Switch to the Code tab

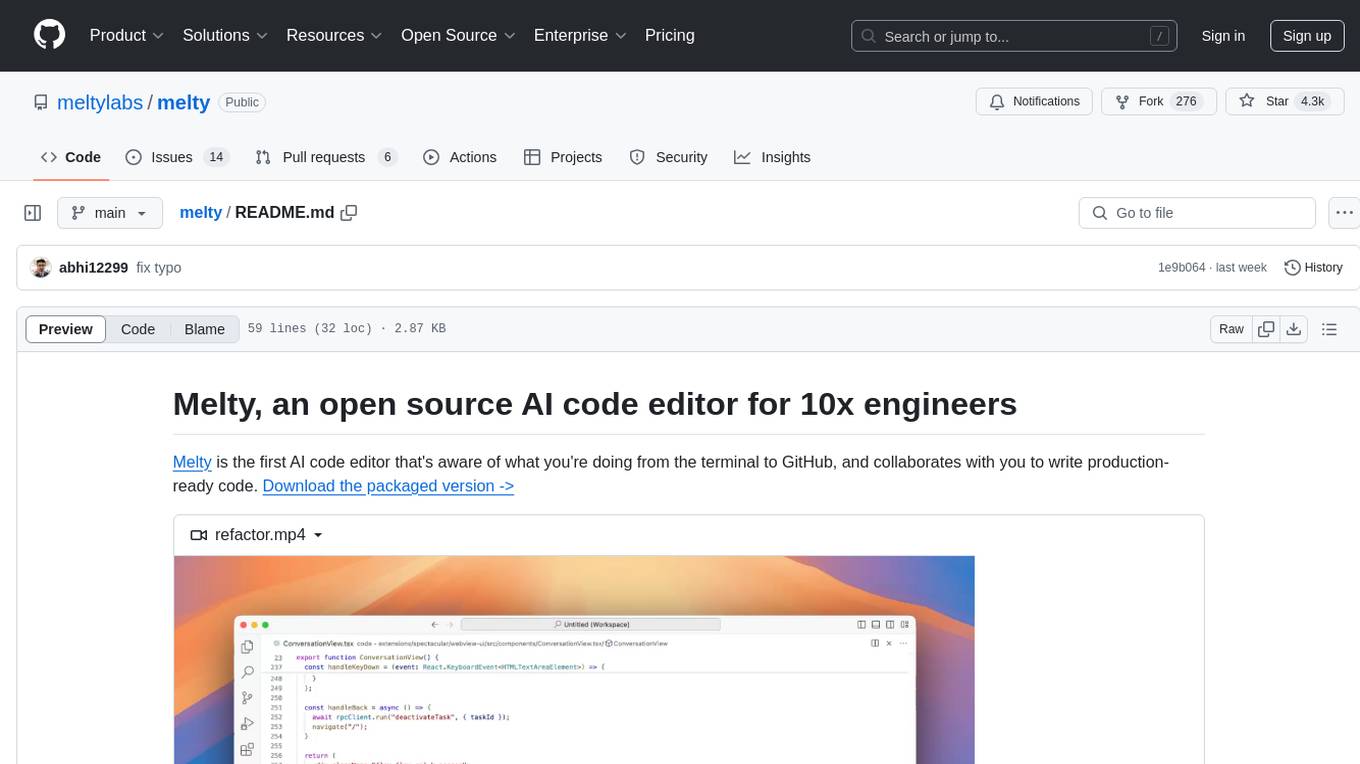71,157
